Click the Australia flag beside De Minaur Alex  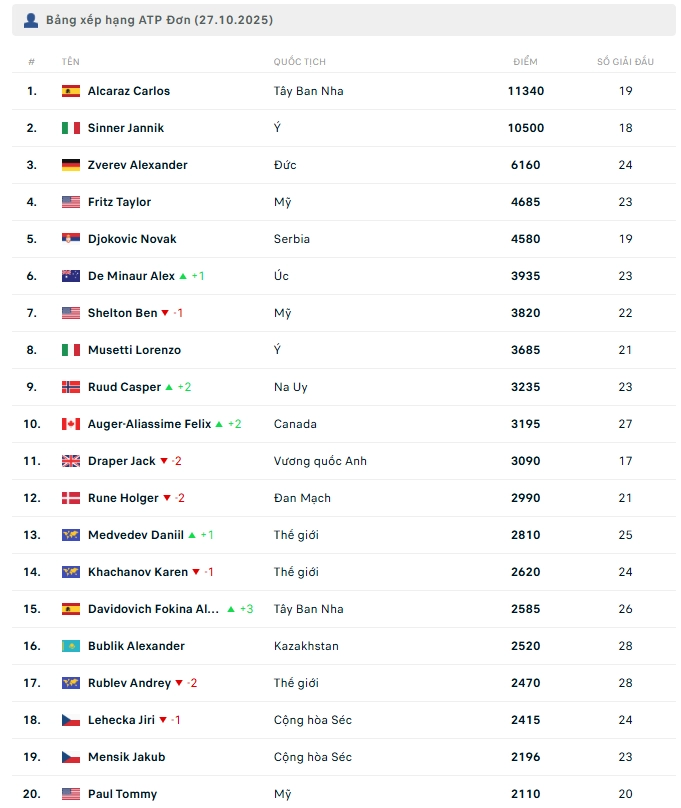(x=71, y=276)
